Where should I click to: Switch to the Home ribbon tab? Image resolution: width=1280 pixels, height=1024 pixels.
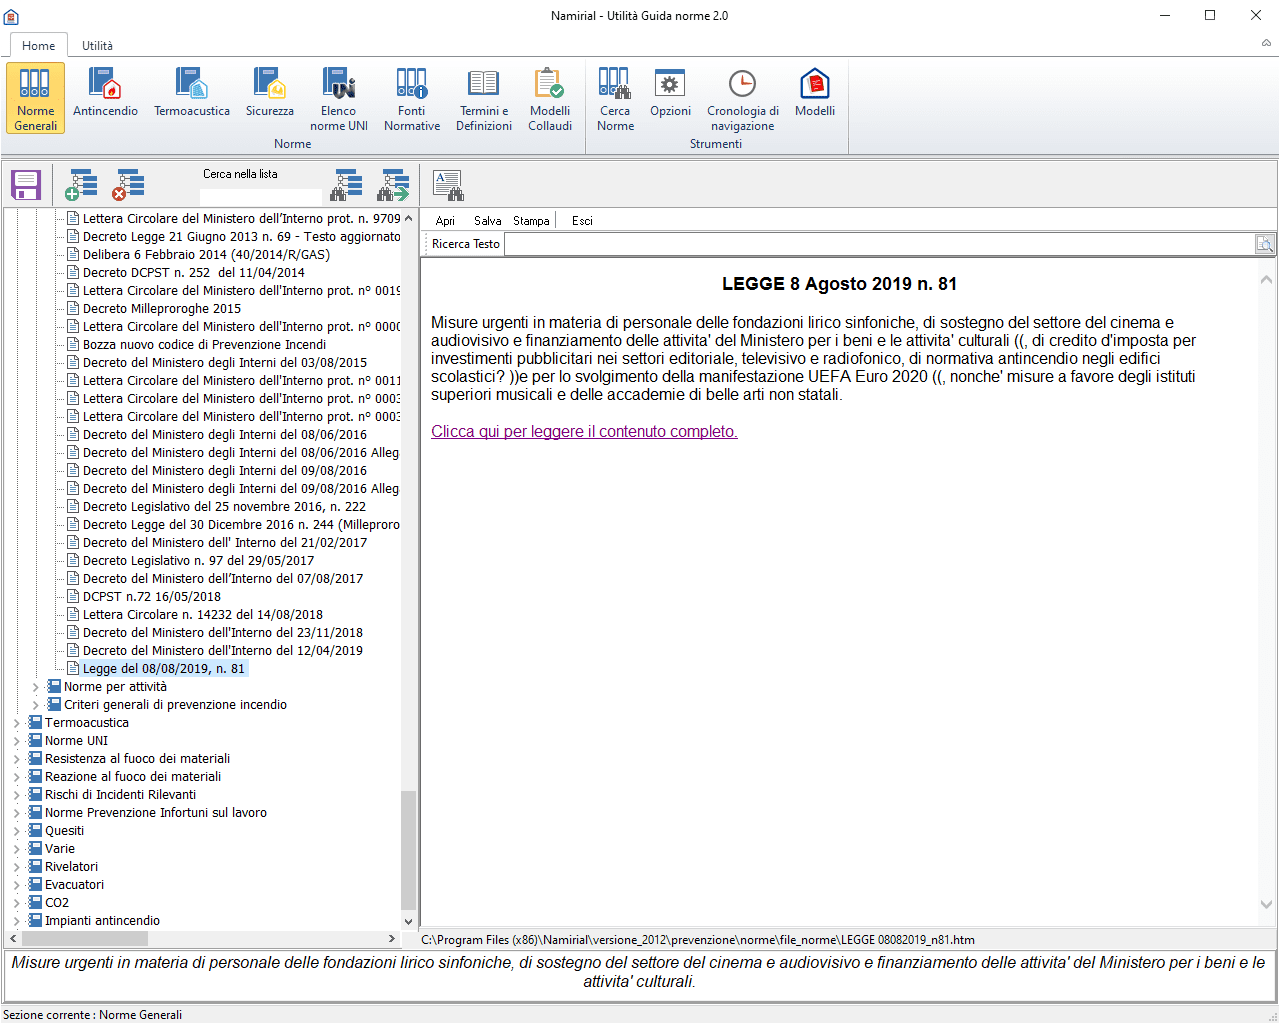tap(39, 45)
